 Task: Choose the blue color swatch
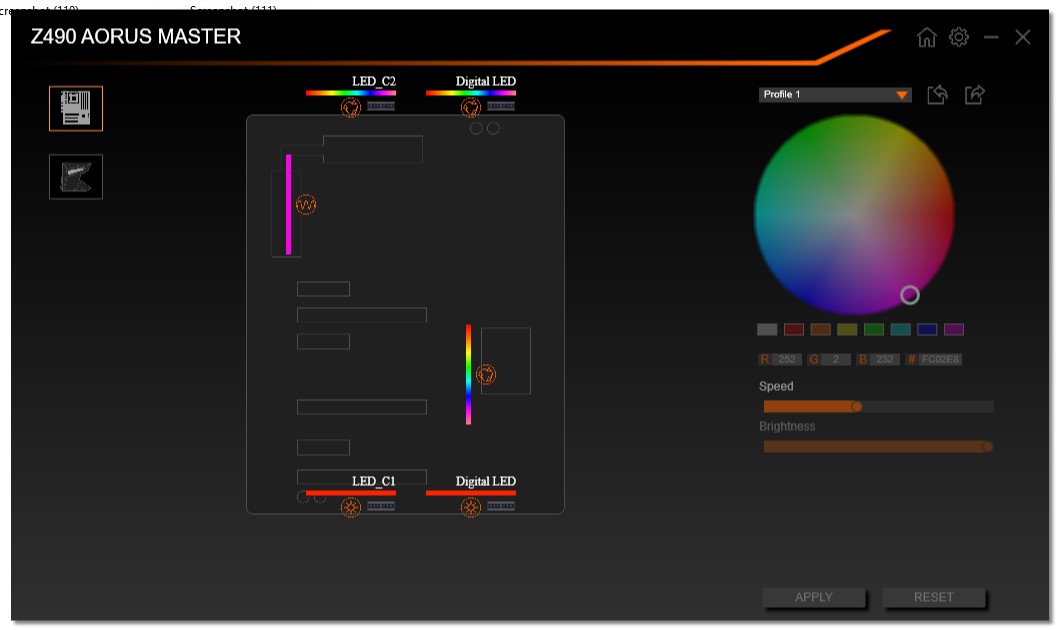tap(927, 329)
